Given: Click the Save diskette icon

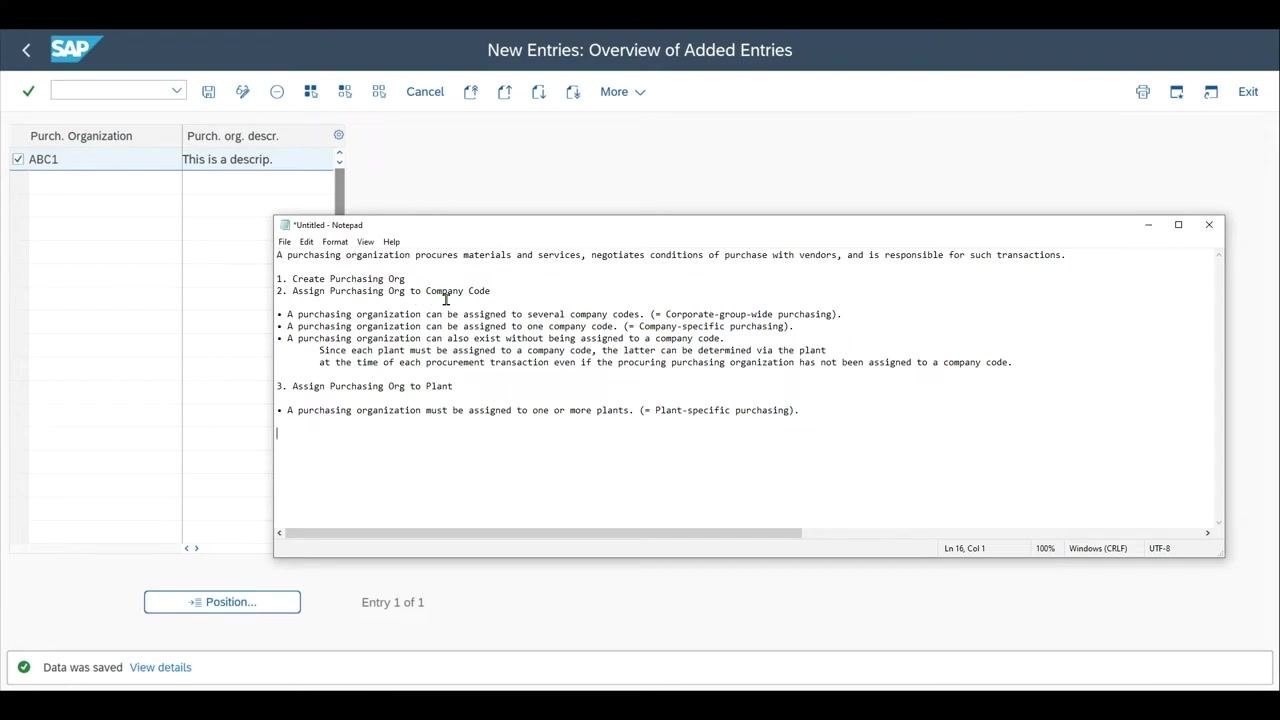Looking at the screenshot, I should tap(208, 91).
